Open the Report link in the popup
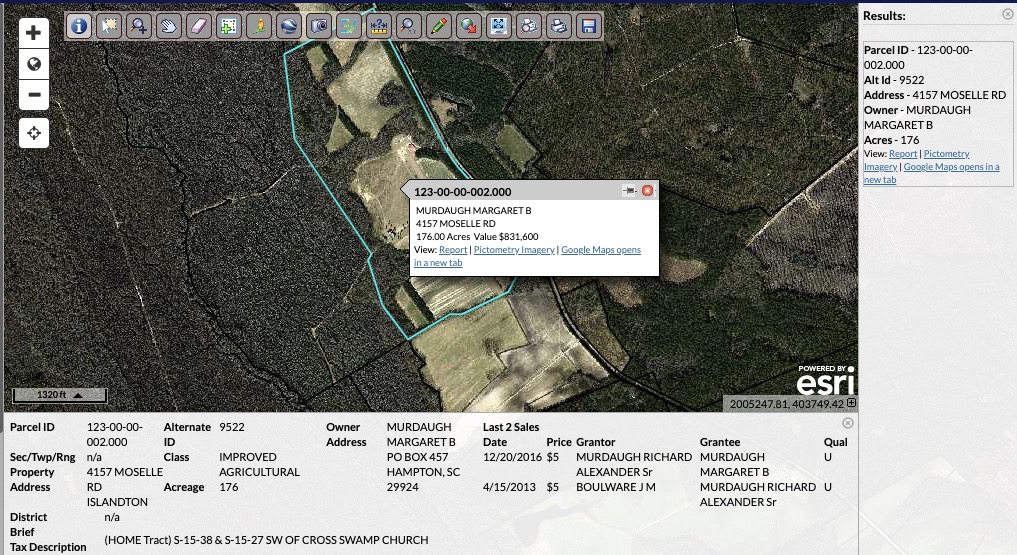 [453, 250]
